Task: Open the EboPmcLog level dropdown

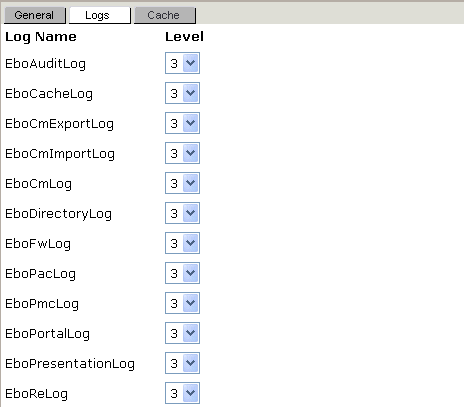Action: tap(182, 303)
